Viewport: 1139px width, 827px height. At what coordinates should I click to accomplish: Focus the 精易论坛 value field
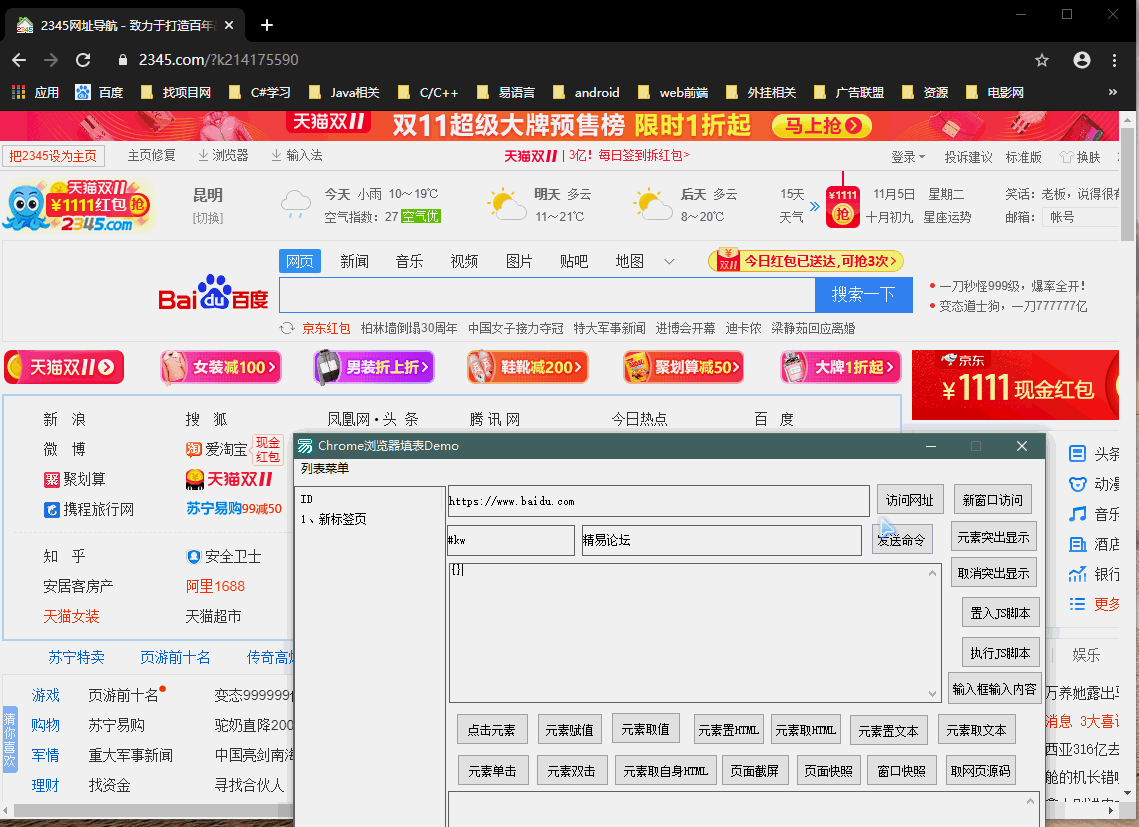(721, 540)
